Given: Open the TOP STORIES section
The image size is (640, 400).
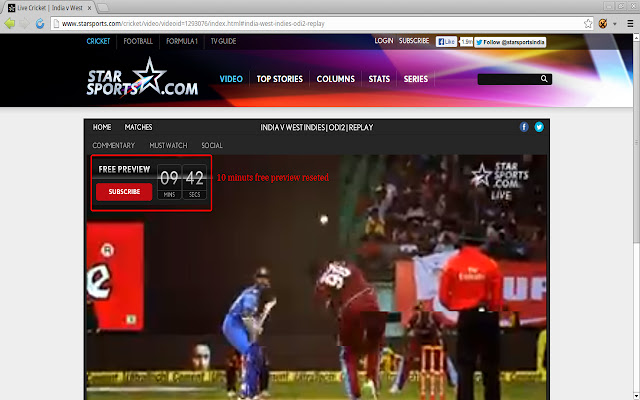Looking at the screenshot, I should [x=280, y=79].
